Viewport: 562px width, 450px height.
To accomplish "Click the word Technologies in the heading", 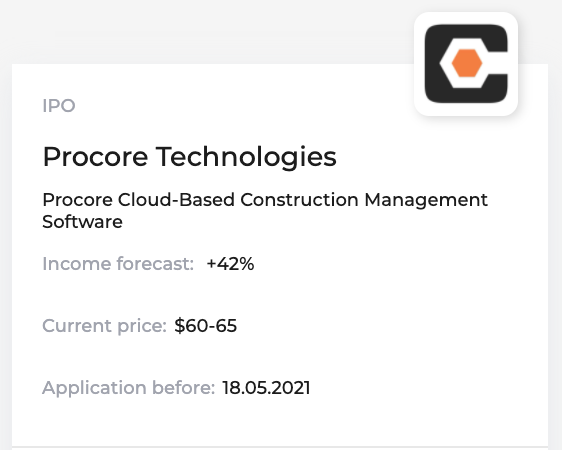I will [246, 157].
